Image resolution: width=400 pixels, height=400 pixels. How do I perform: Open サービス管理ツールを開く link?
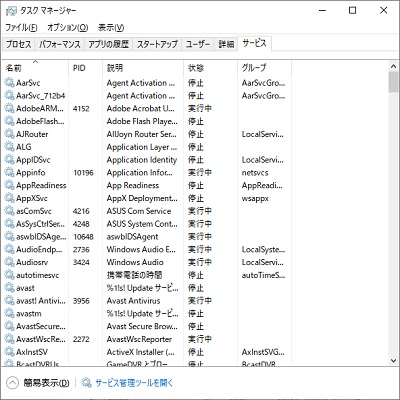134,383
